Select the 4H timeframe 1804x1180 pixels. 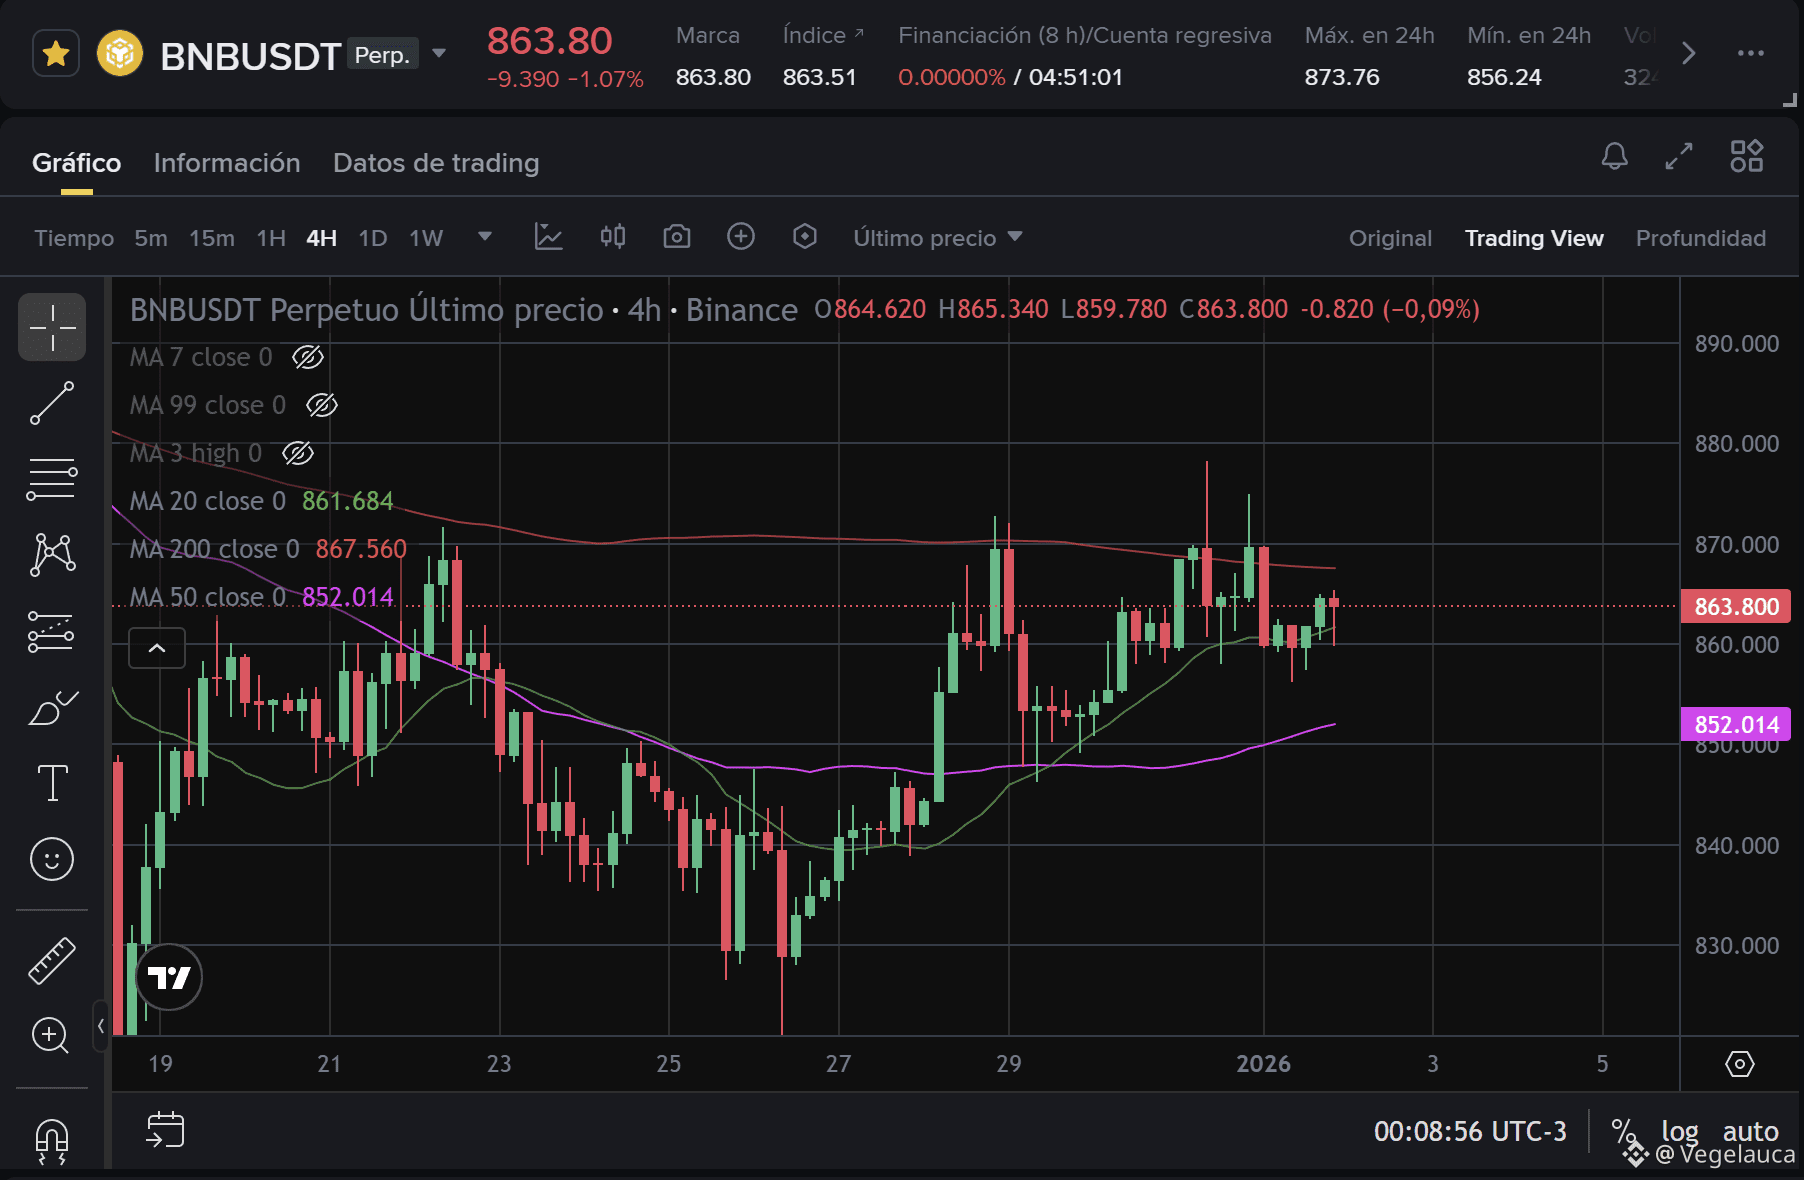pyautogui.click(x=321, y=238)
